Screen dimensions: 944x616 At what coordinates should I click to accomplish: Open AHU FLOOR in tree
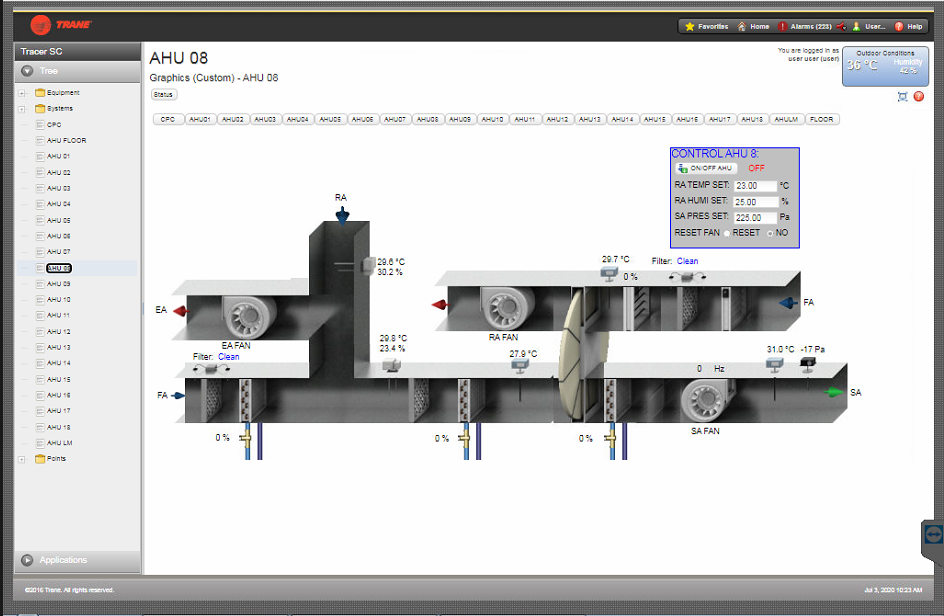[66, 140]
